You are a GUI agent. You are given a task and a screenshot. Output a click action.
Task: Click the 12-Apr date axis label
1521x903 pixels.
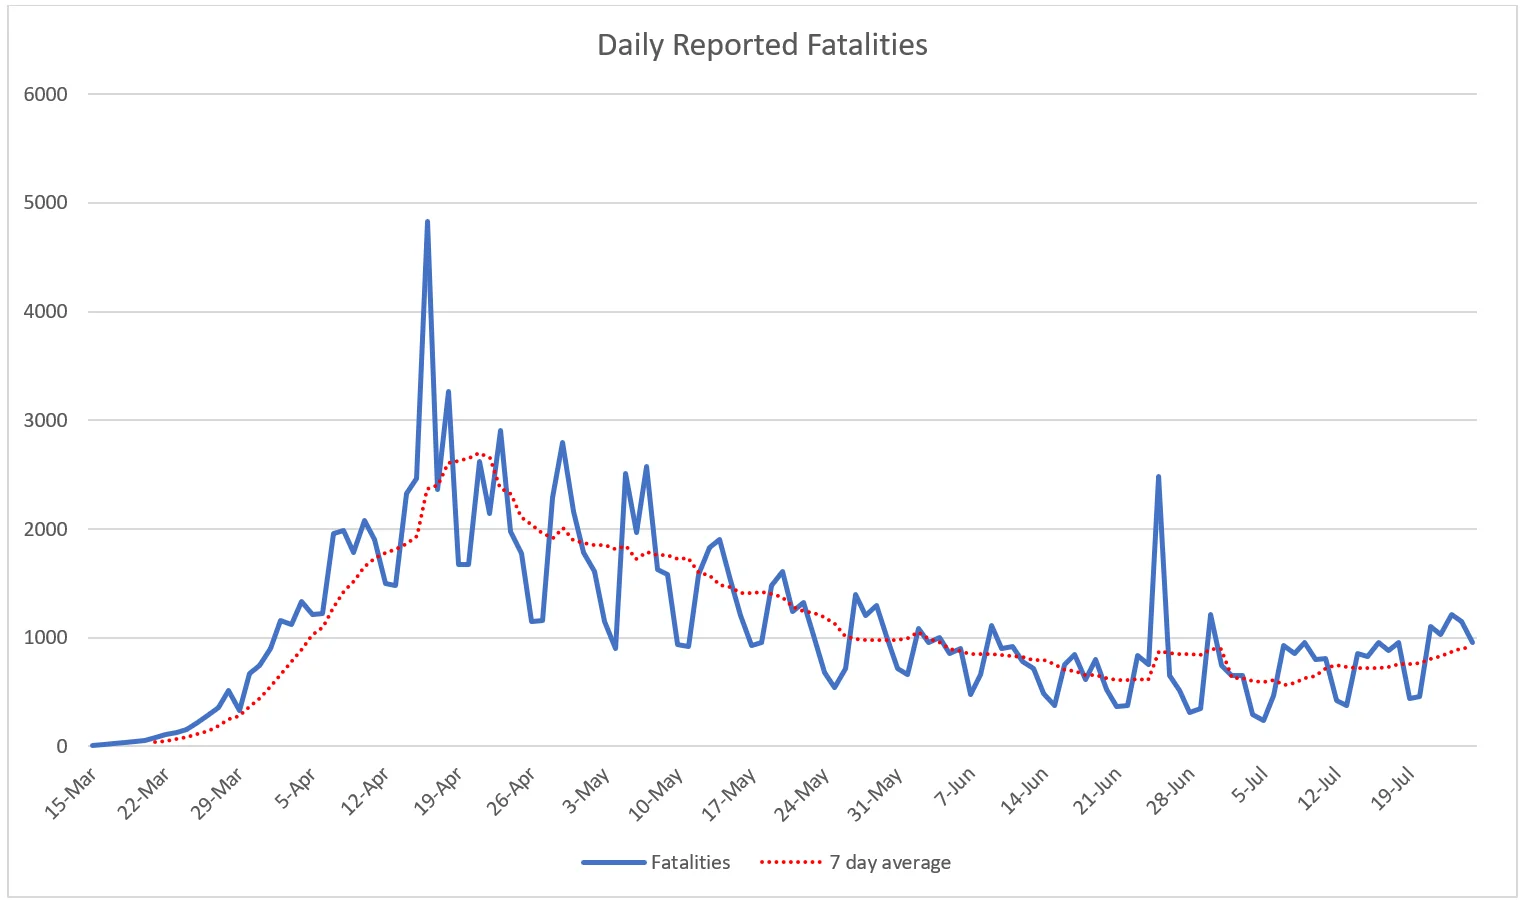click(365, 794)
